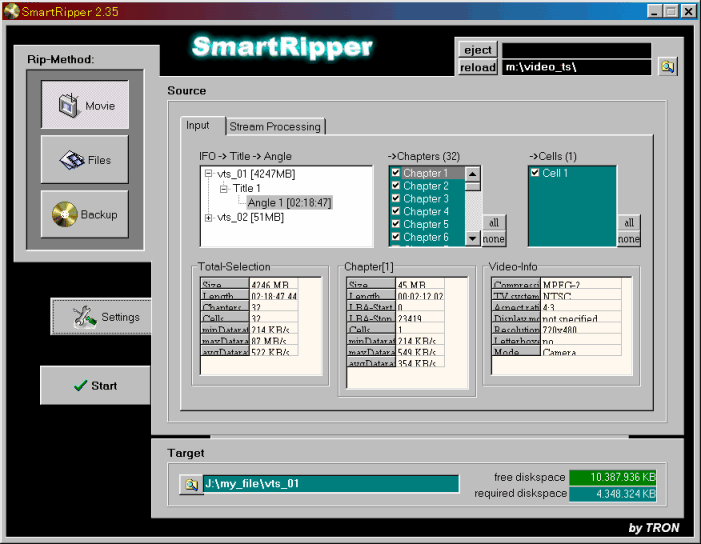The height and width of the screenshot is (544, 701).
Task: Click the eject drive button
Action: point(477,50)
